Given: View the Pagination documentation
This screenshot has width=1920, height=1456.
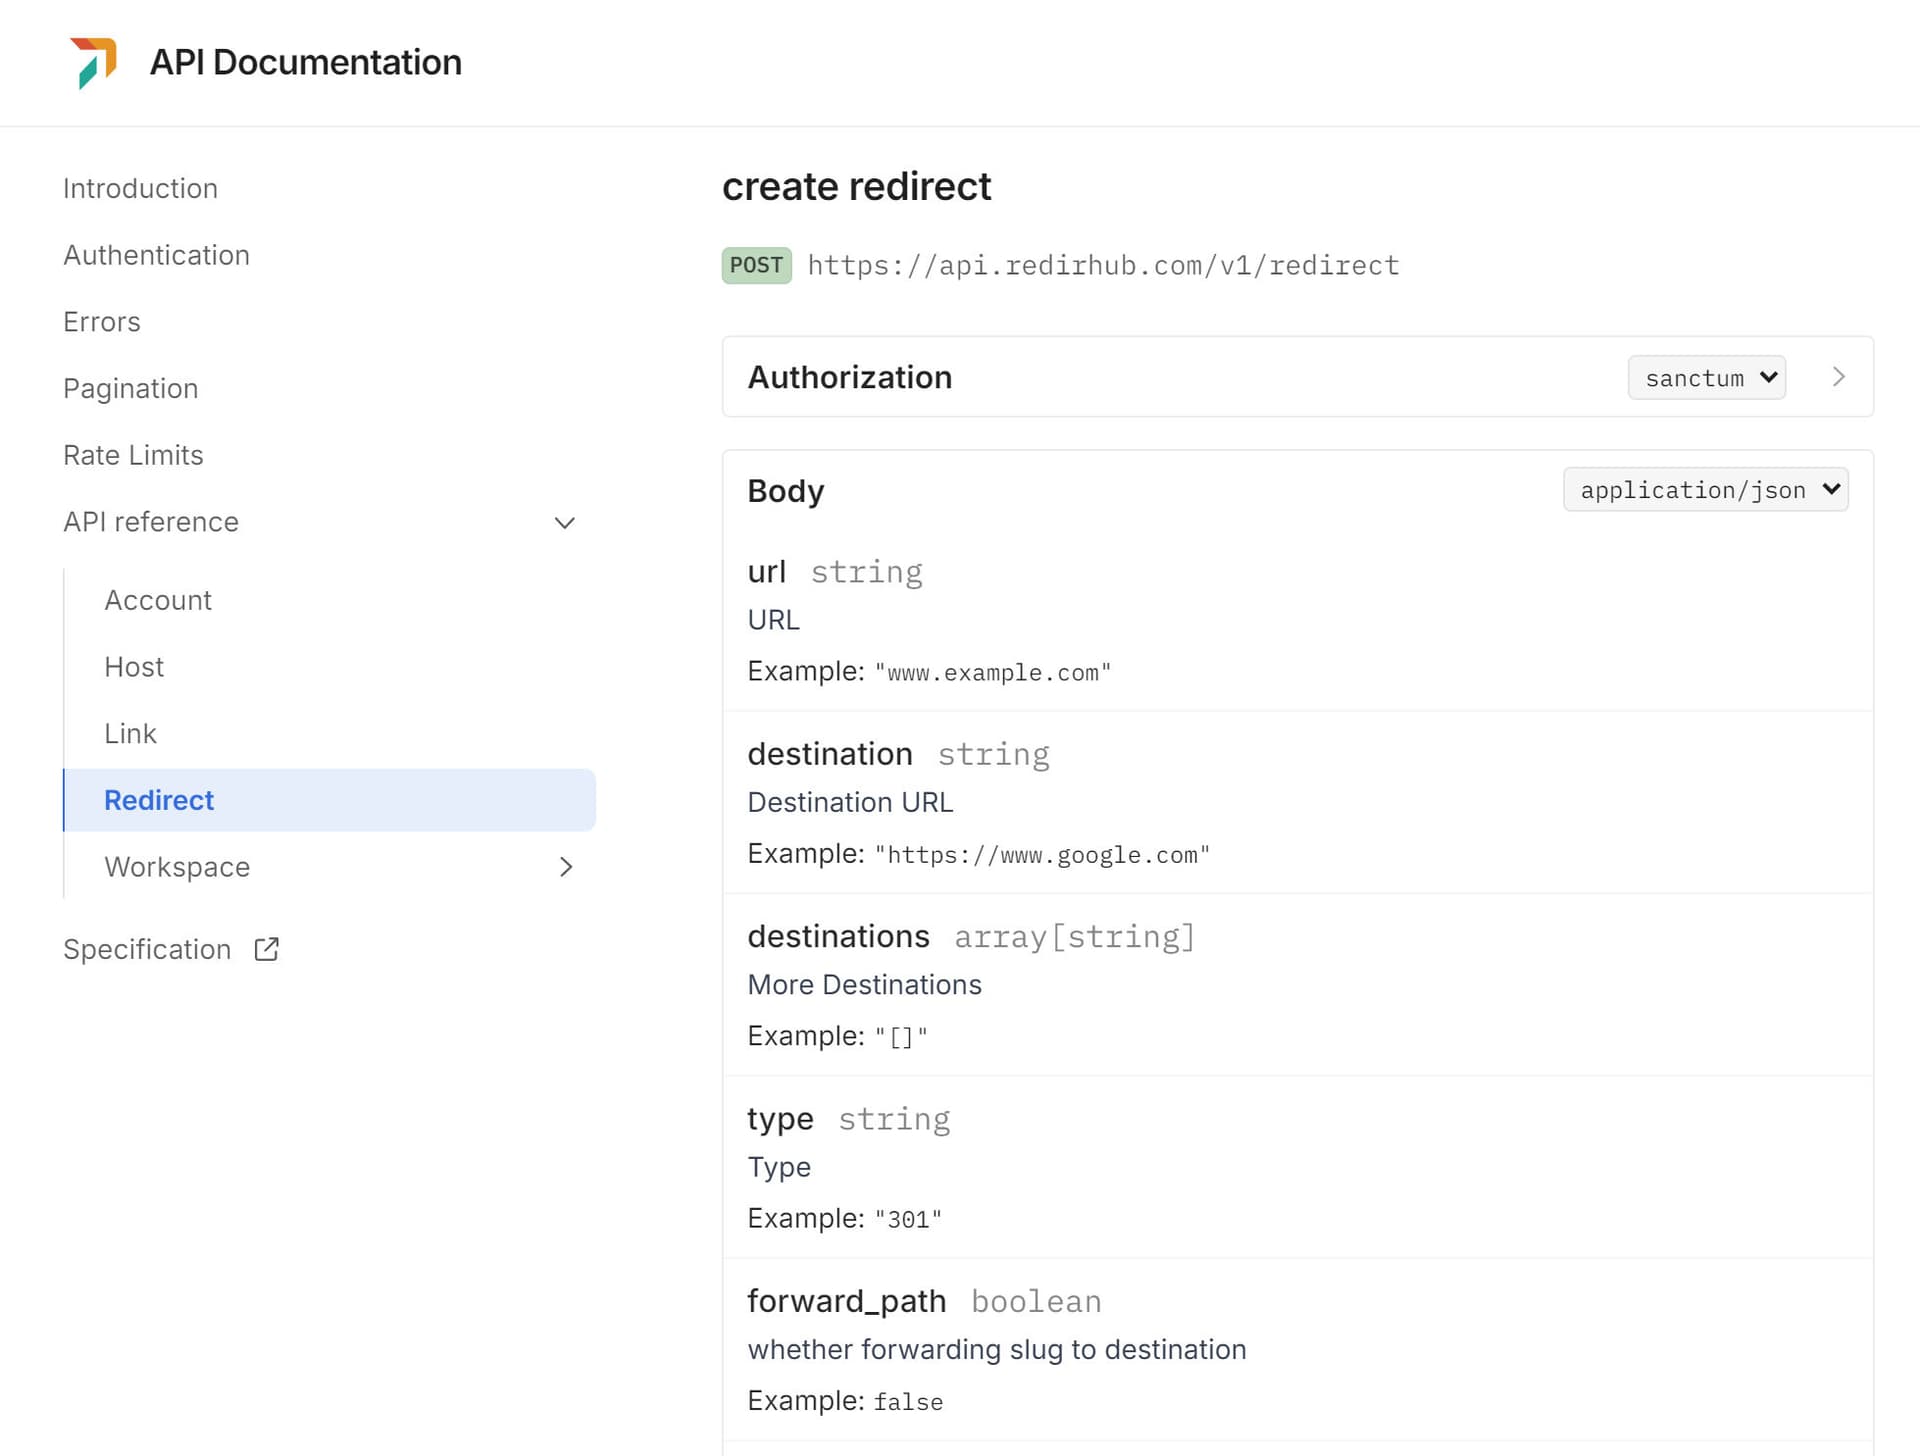Looking at the screenshot, I should (131, 388).
